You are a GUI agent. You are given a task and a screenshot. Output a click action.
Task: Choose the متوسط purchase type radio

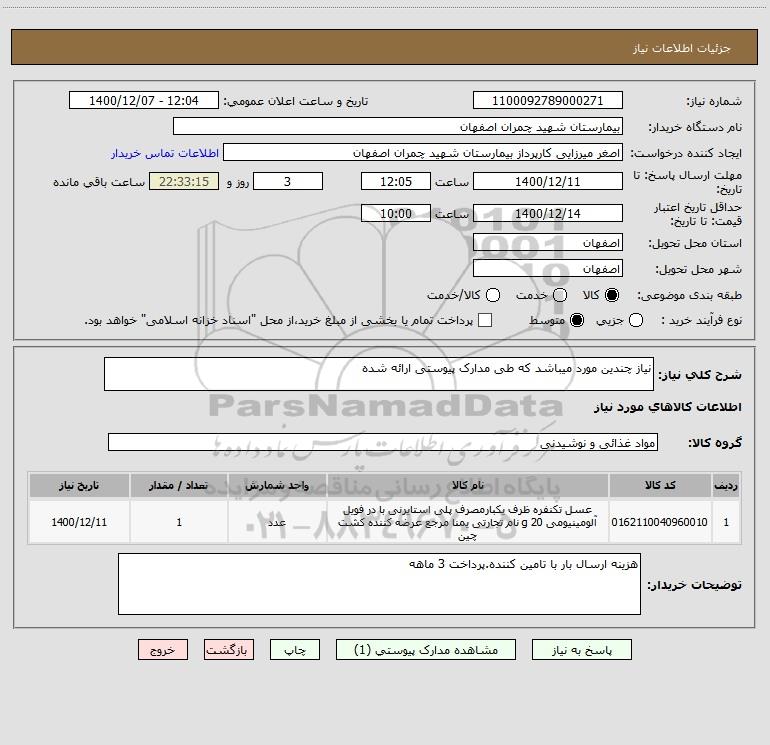[577, 320]
